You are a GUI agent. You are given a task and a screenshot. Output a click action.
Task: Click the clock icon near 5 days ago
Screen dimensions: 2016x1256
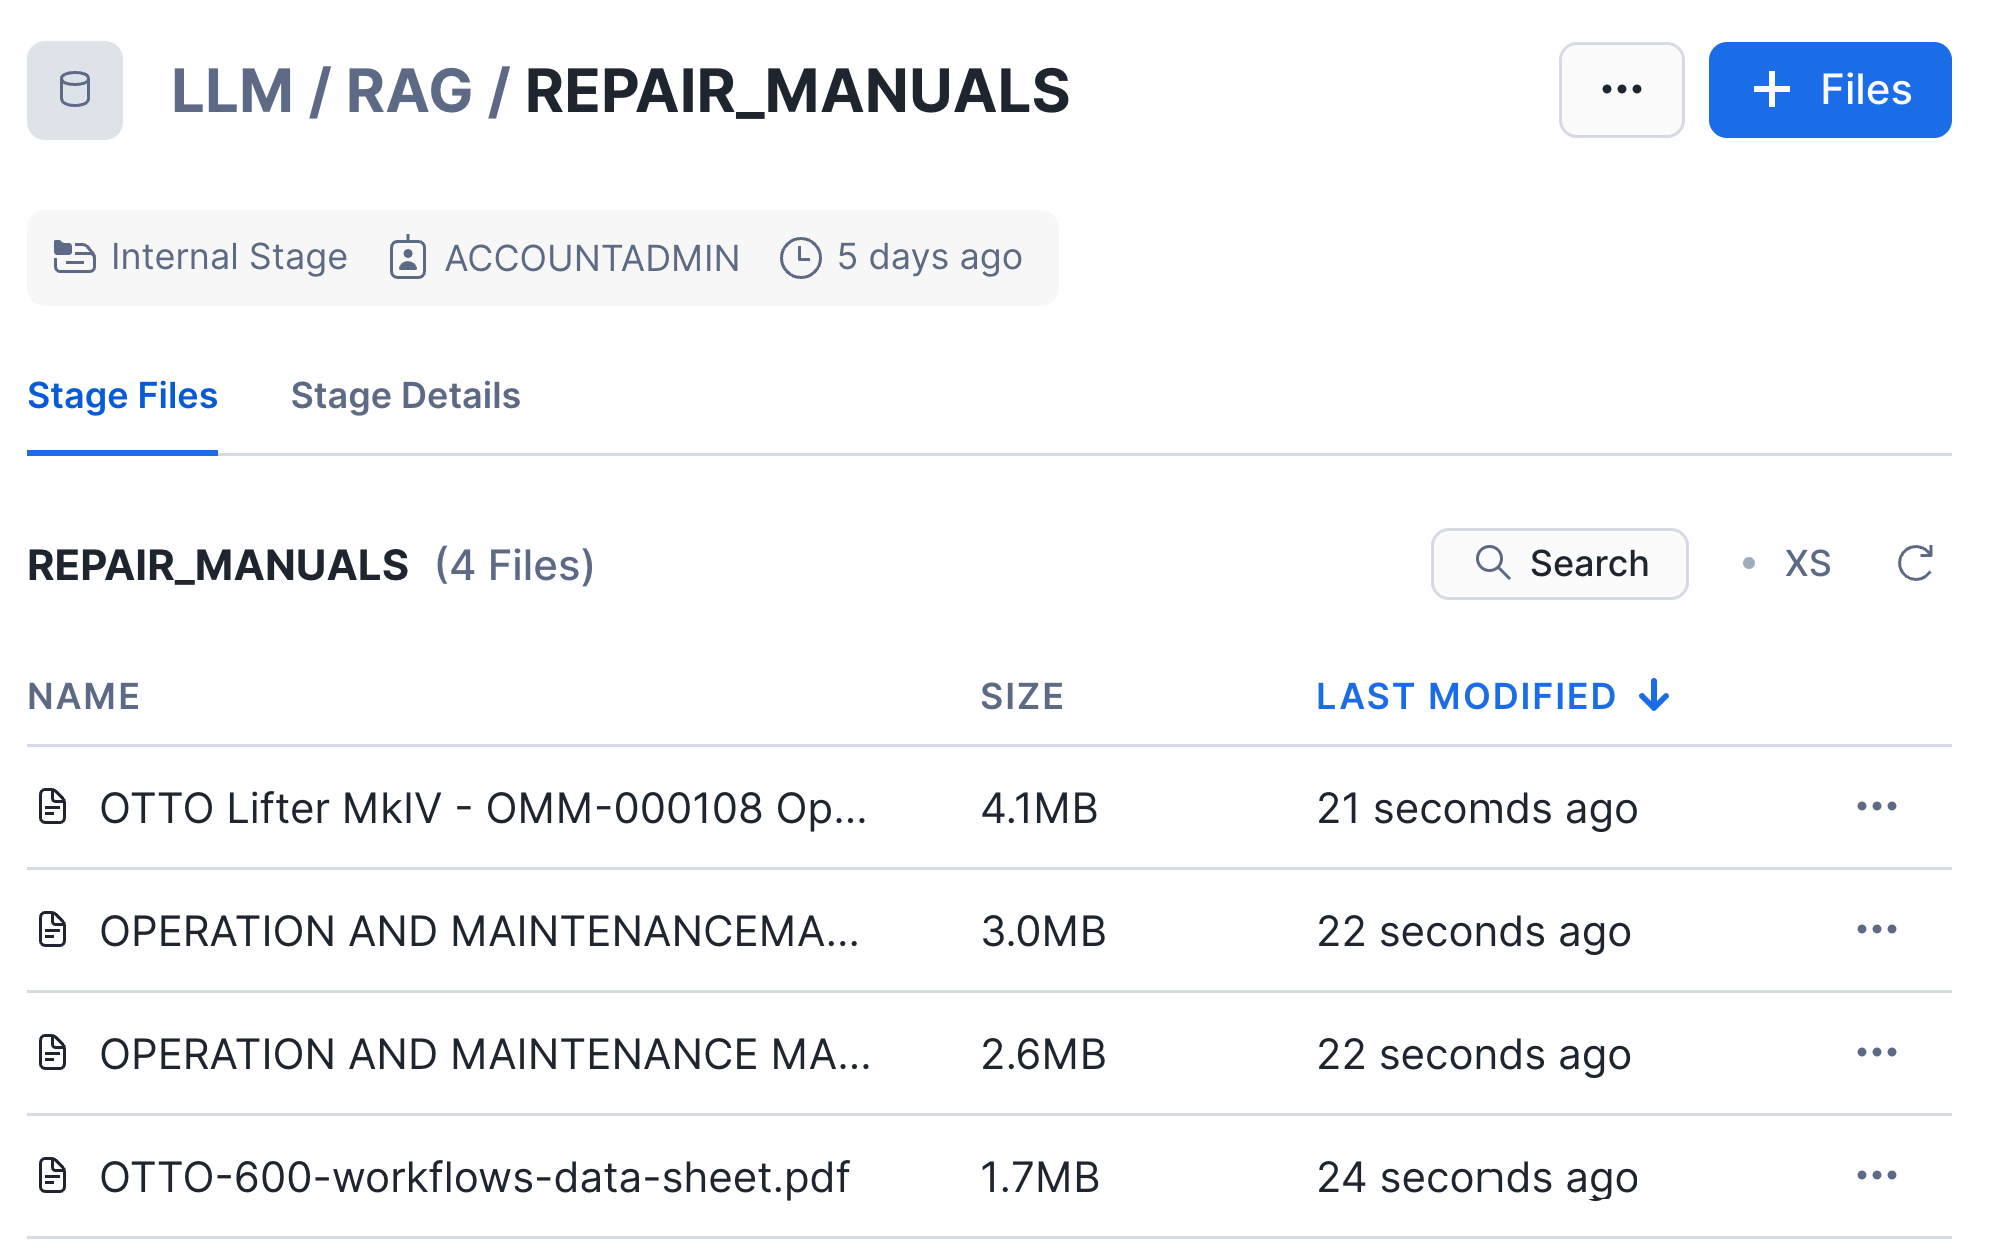(x=800, y=258)
